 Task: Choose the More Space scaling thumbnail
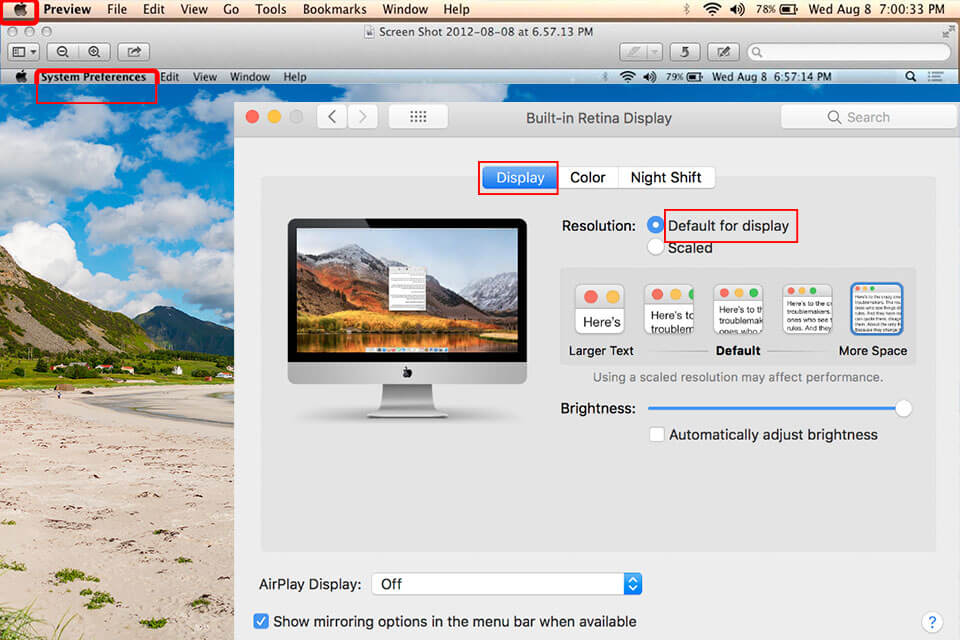tap(877, 309)
